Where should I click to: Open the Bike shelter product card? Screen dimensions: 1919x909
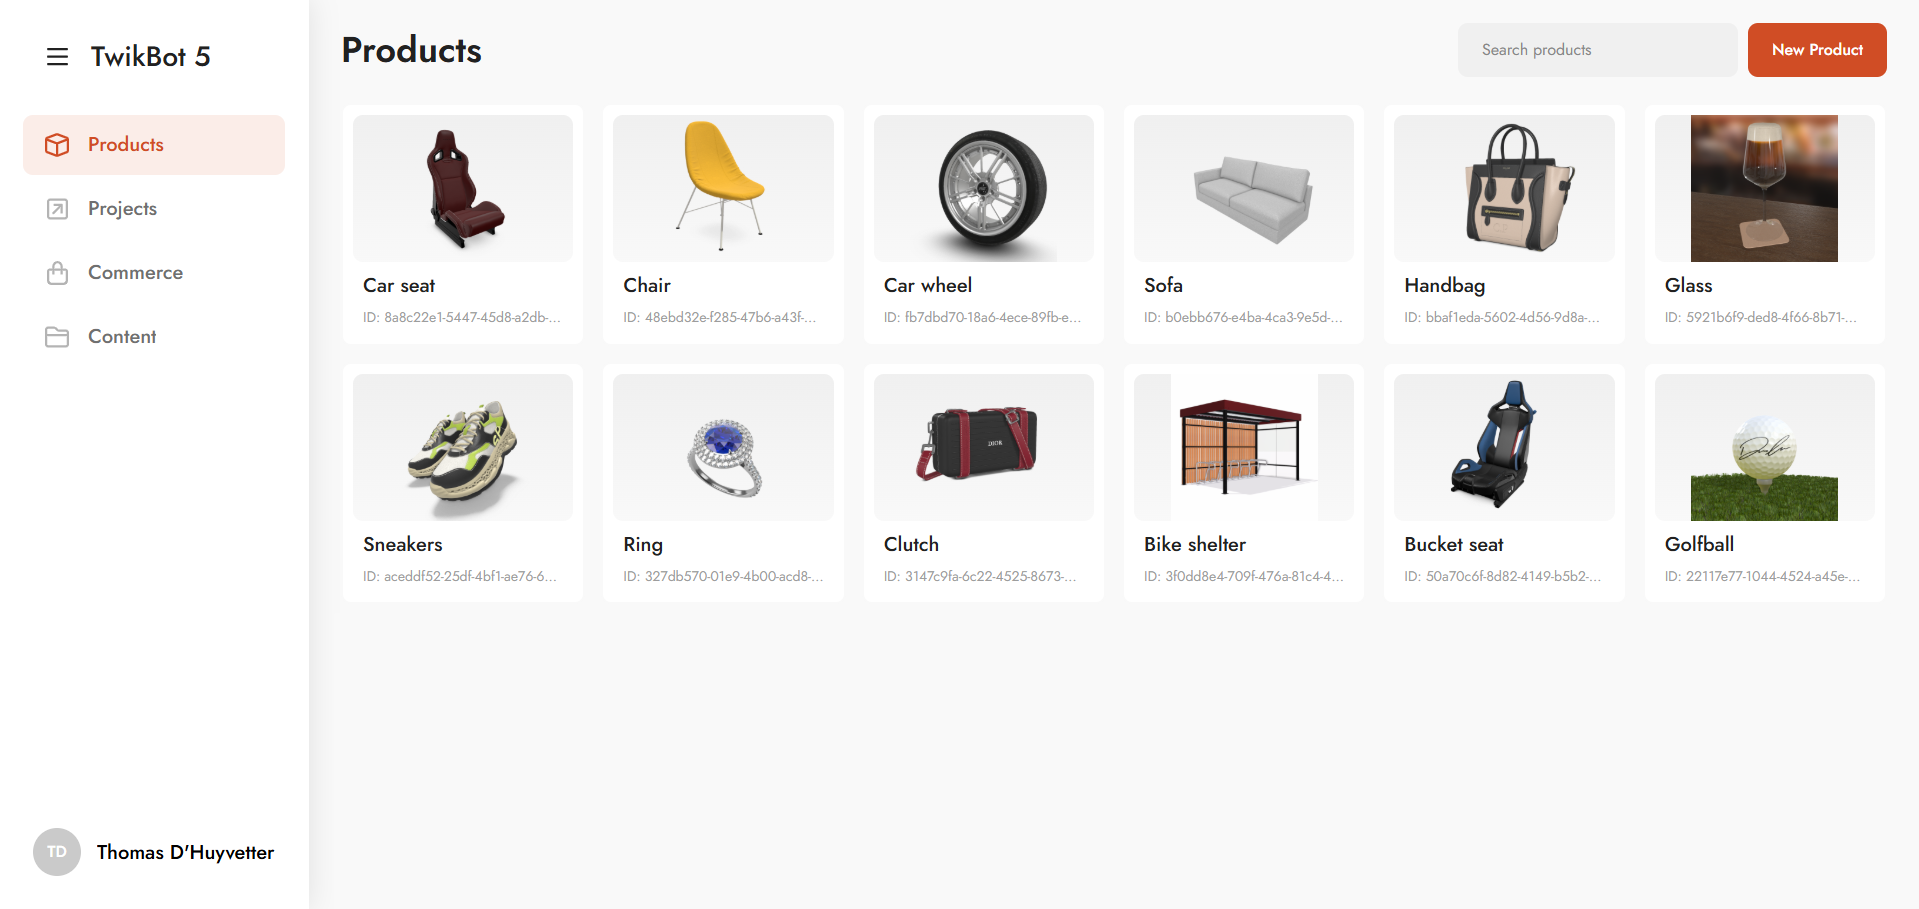(x=1244, y=483)
